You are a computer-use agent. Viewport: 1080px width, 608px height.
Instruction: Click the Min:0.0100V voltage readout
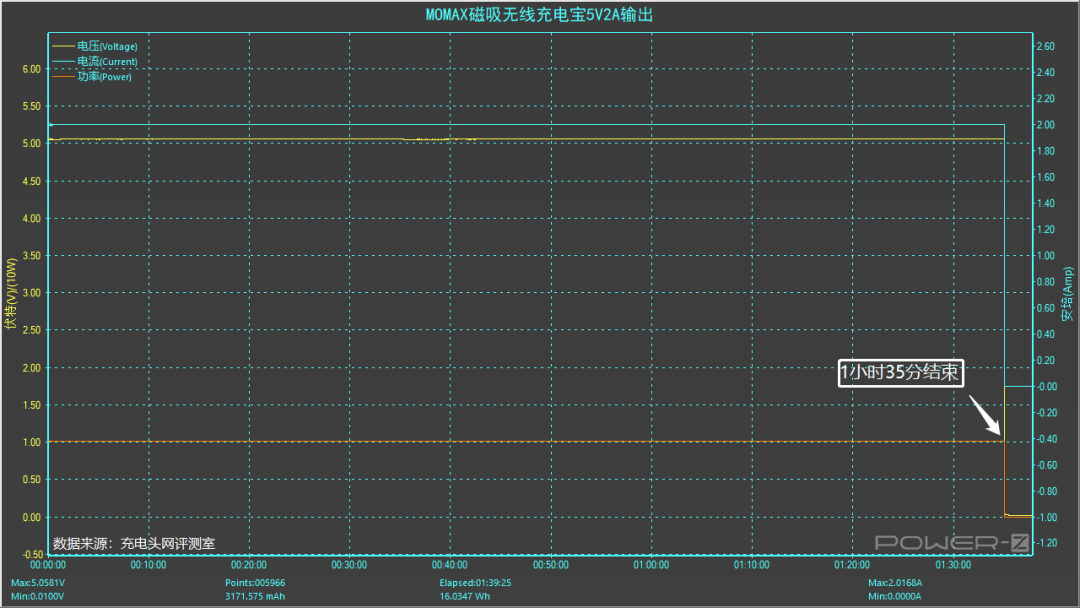point(37,596)
